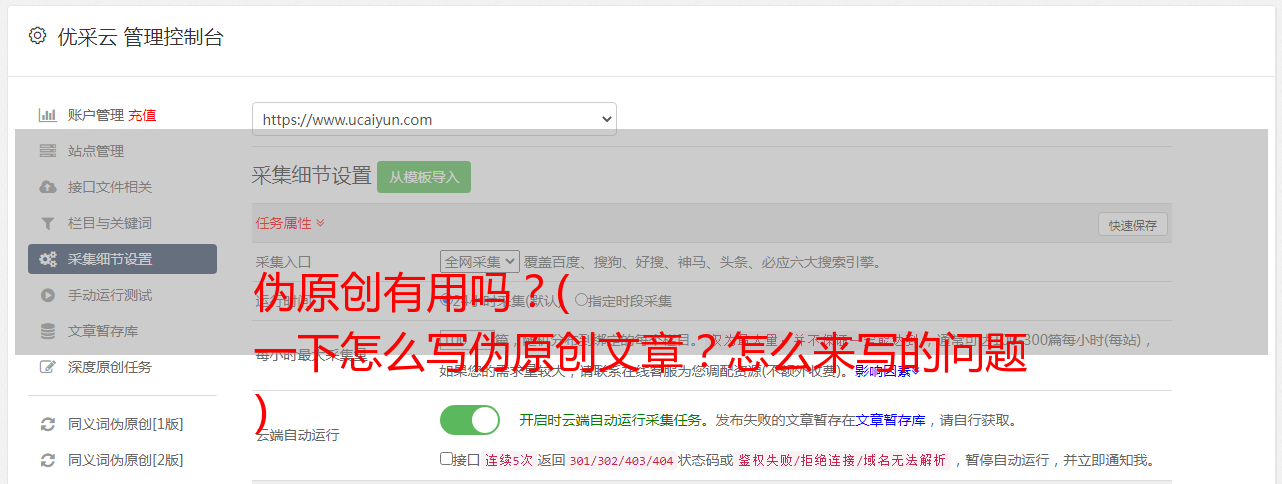Click the 采集细节设置 page heading

coord(311,176)
